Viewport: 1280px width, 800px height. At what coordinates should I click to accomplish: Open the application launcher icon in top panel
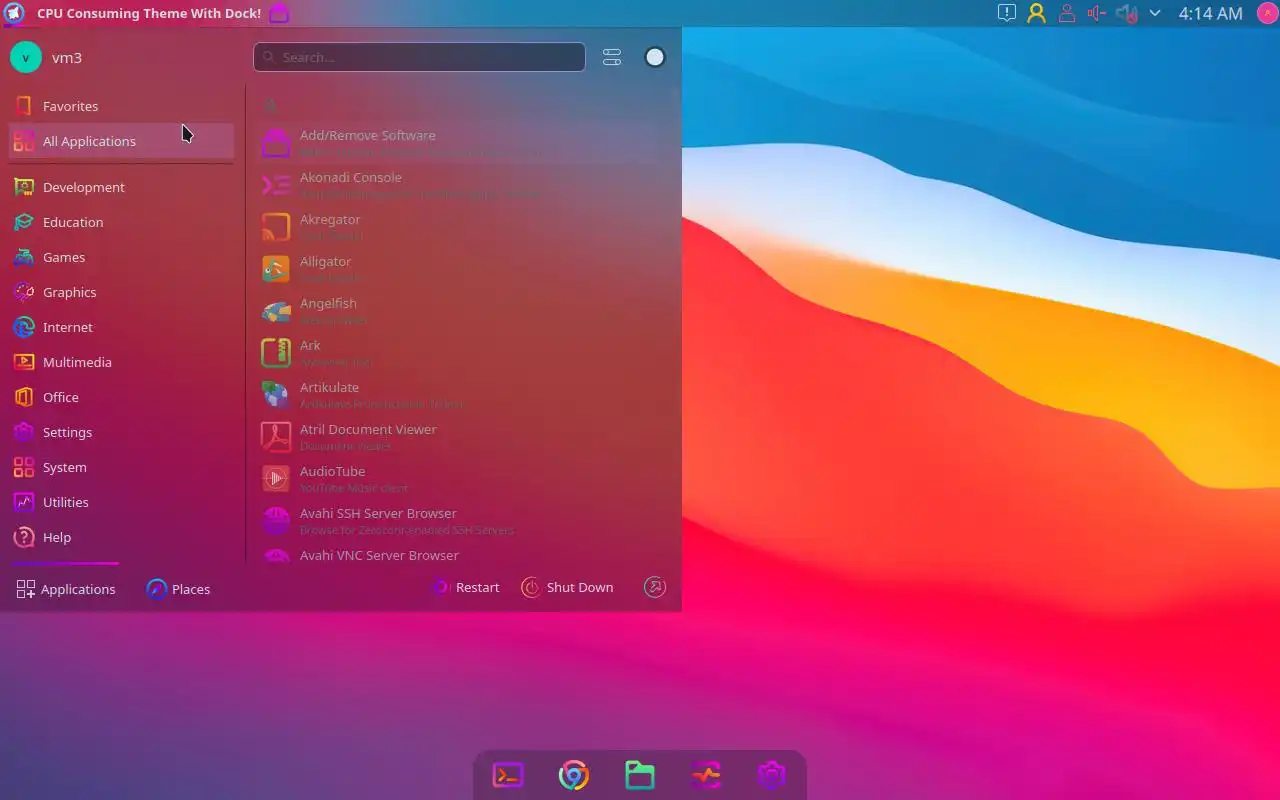point(14,13)
